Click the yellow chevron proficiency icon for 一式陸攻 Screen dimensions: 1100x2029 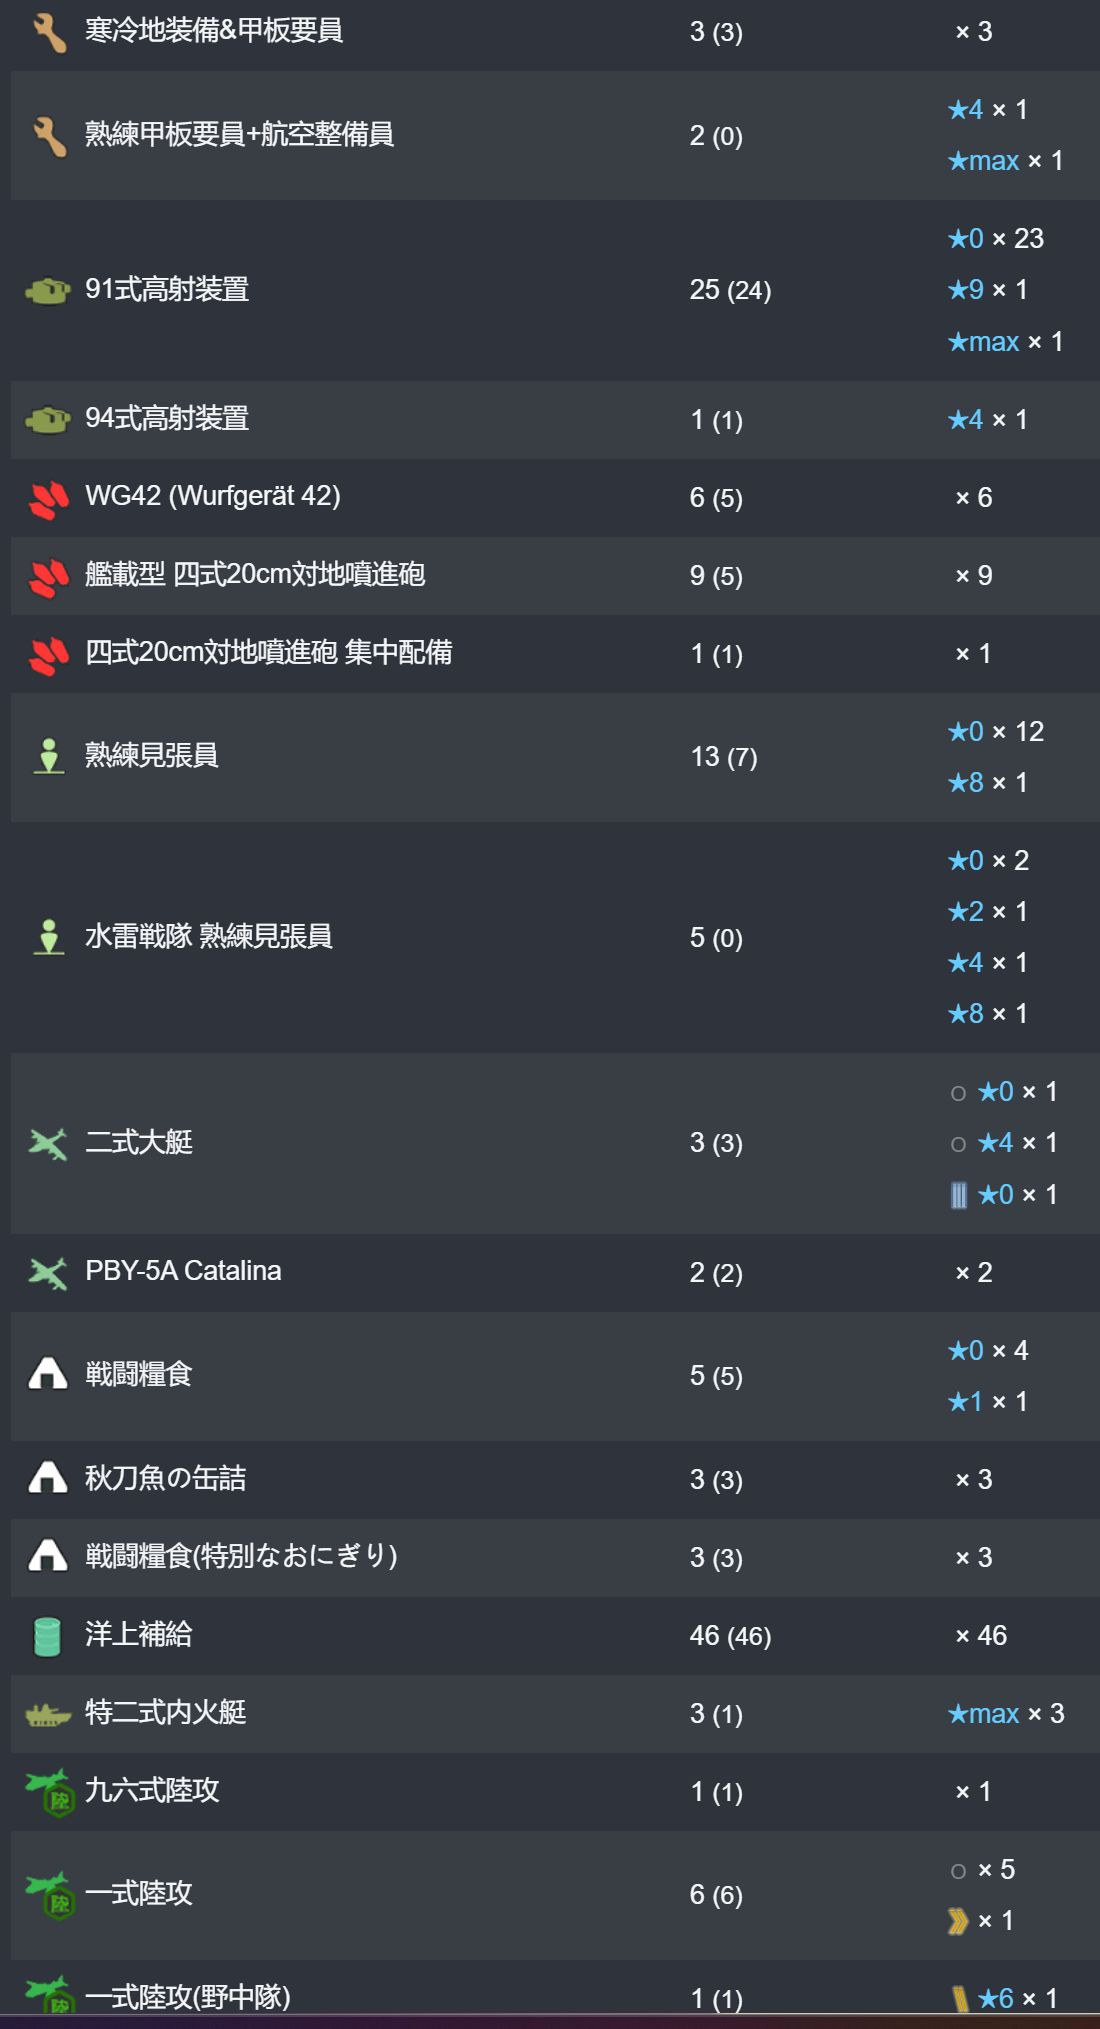pos(958,1921)
